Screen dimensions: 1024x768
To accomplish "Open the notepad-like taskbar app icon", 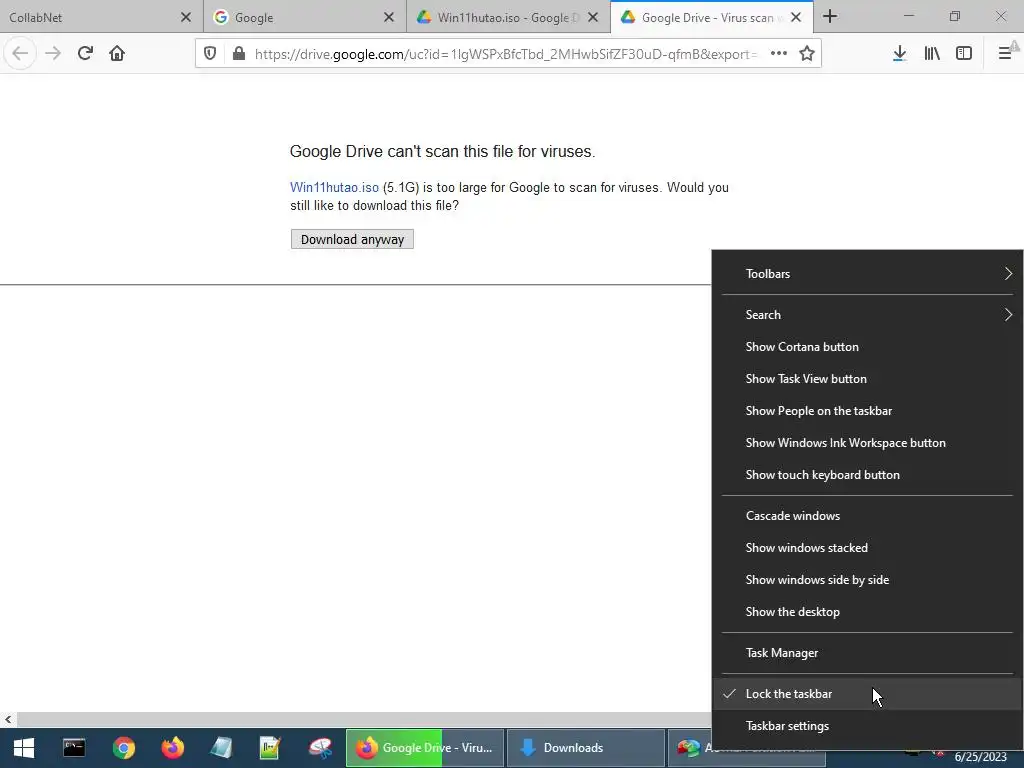I will point(221,748).
